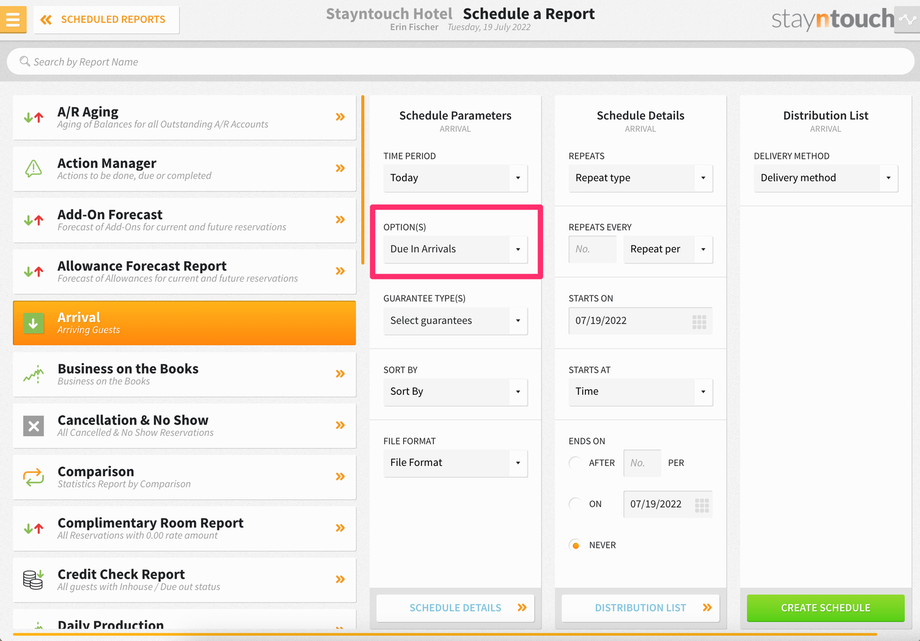Open the File Format dropdown
Image resolution: width=920 pixels, height=641 pixels.
[x=455, y=463]
